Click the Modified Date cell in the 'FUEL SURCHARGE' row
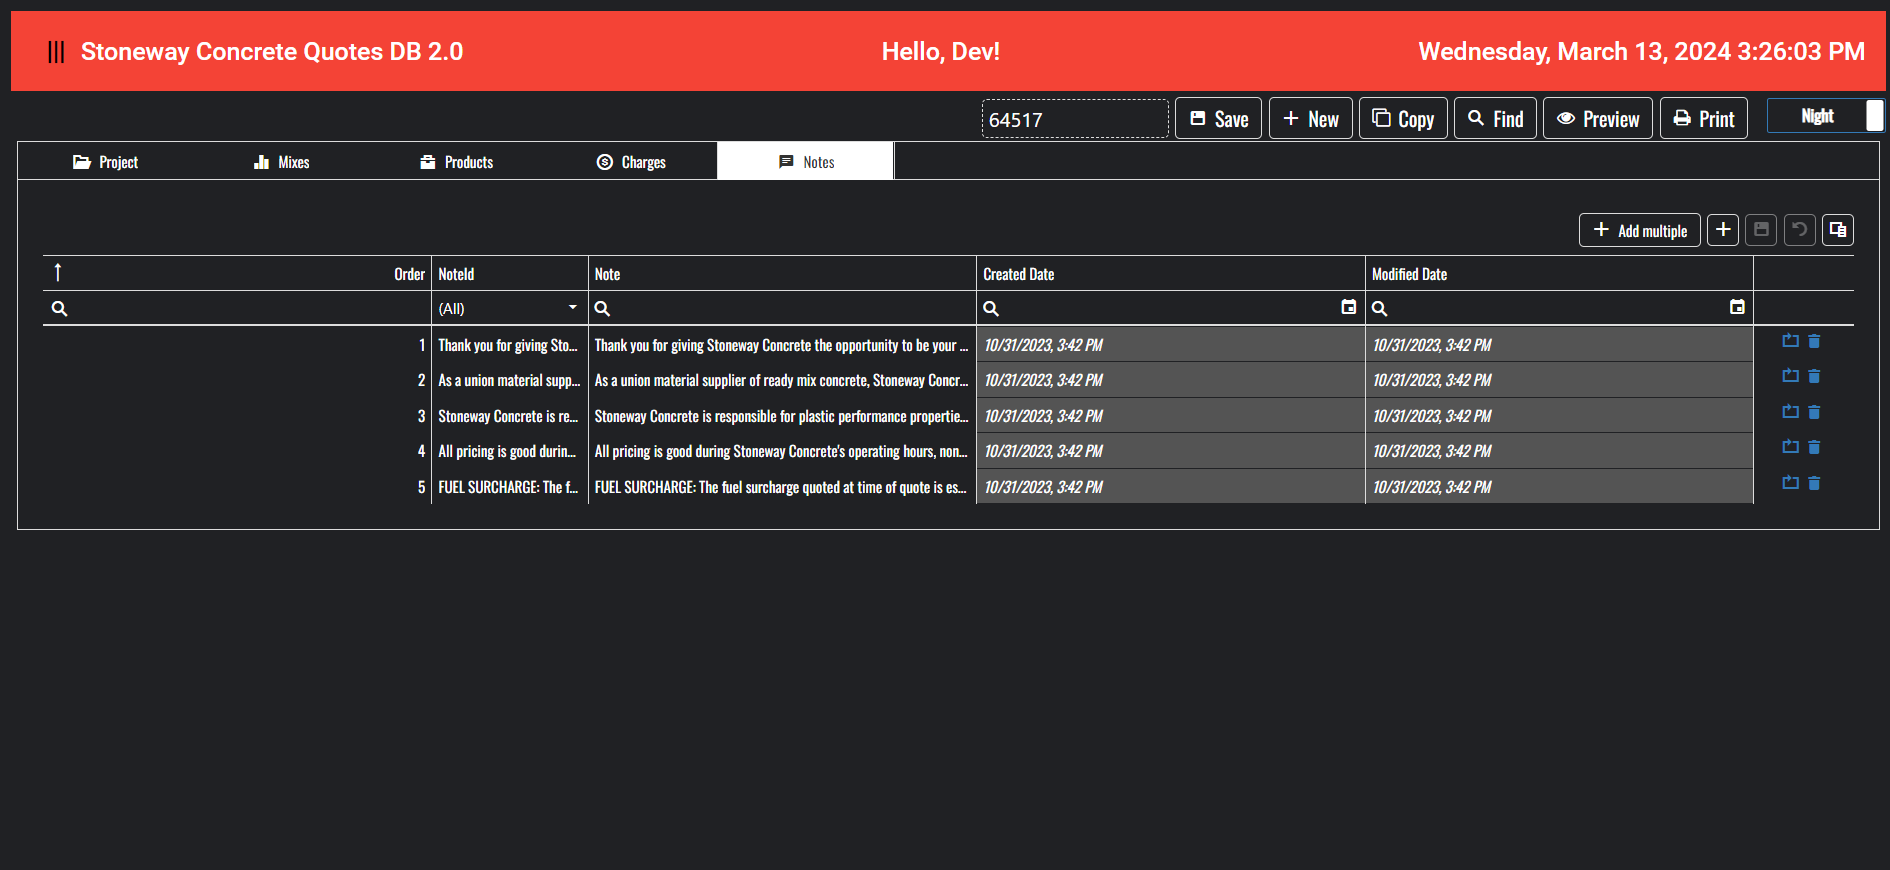This screenshot has height=870, width=1890. [x=1559, y=487]
